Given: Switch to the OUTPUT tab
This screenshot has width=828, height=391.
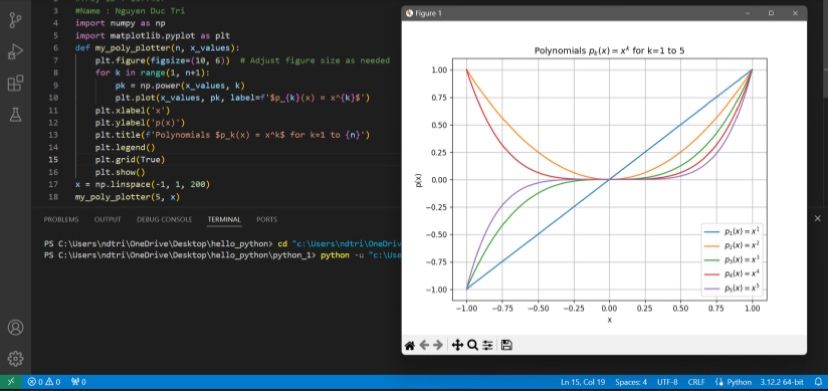Looking at the screenshot, I should (108, 219).
